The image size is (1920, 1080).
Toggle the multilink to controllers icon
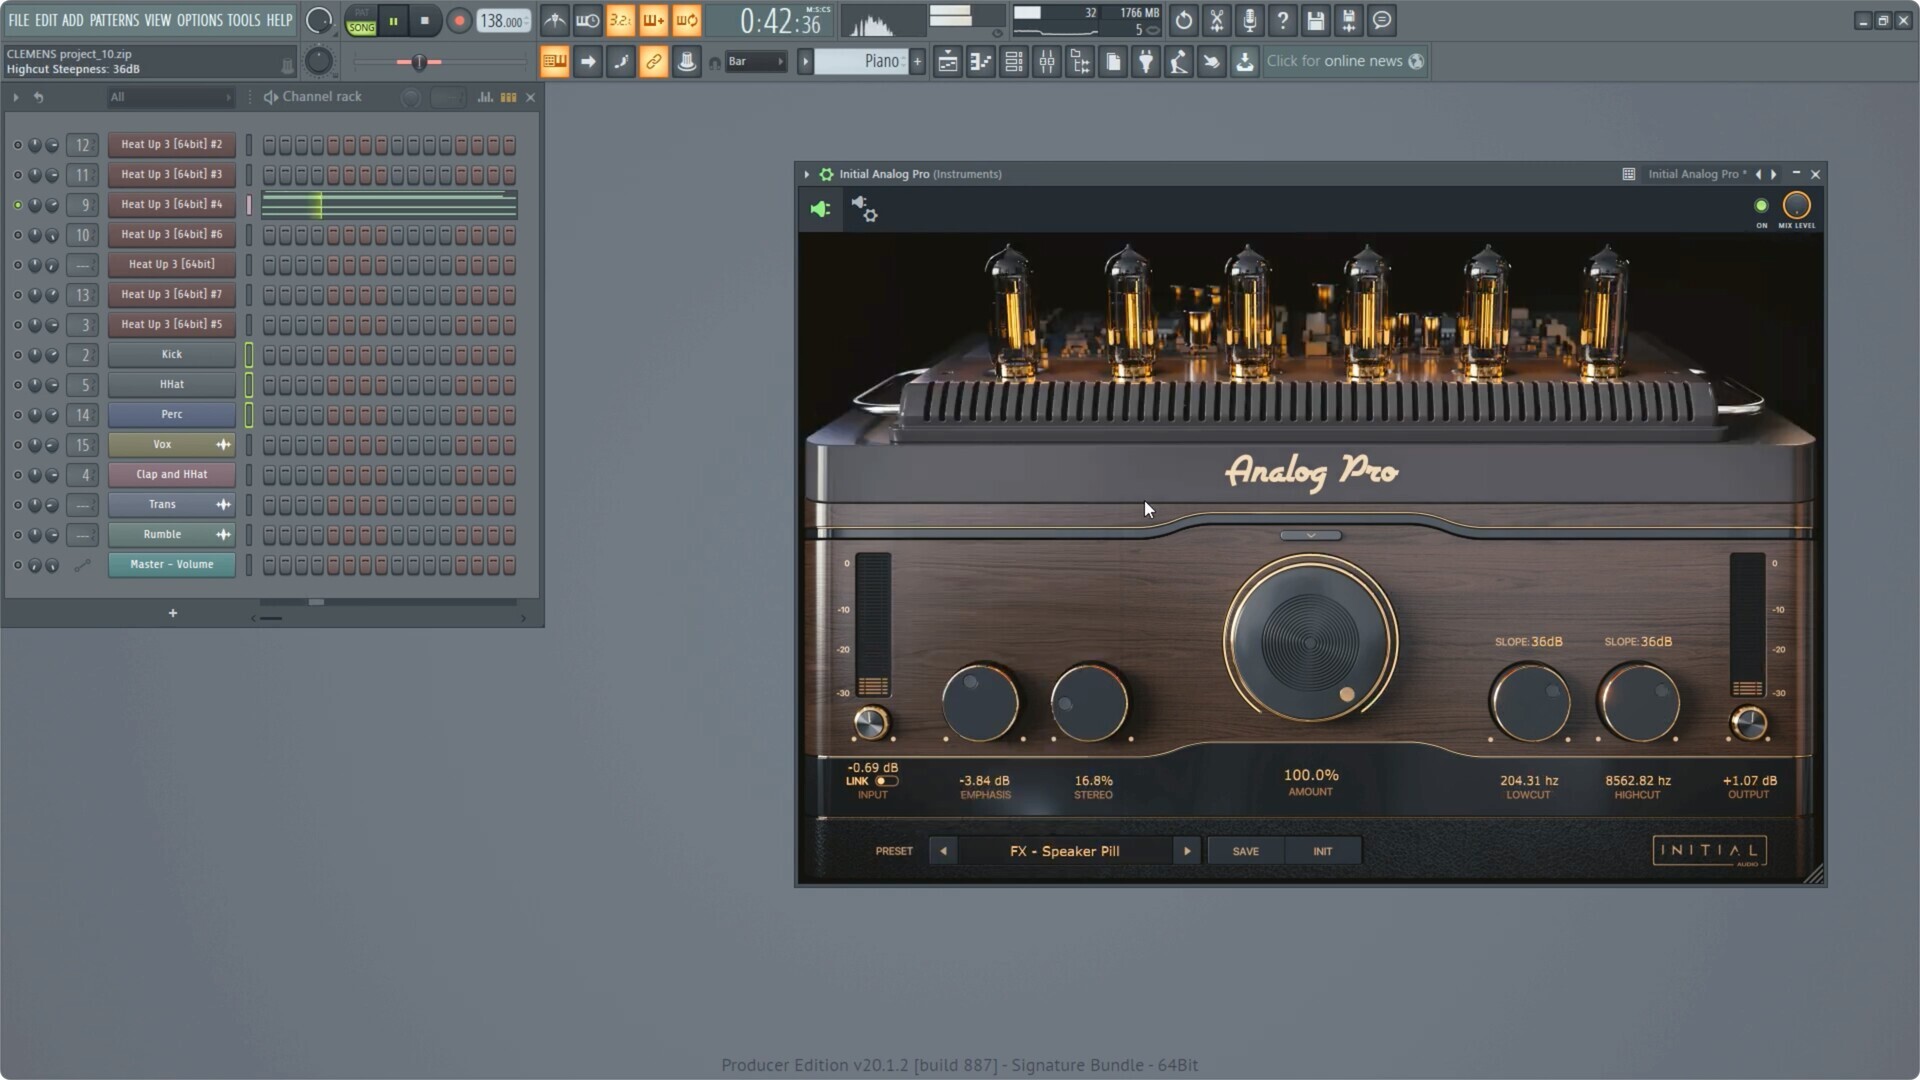coord(653,61)
